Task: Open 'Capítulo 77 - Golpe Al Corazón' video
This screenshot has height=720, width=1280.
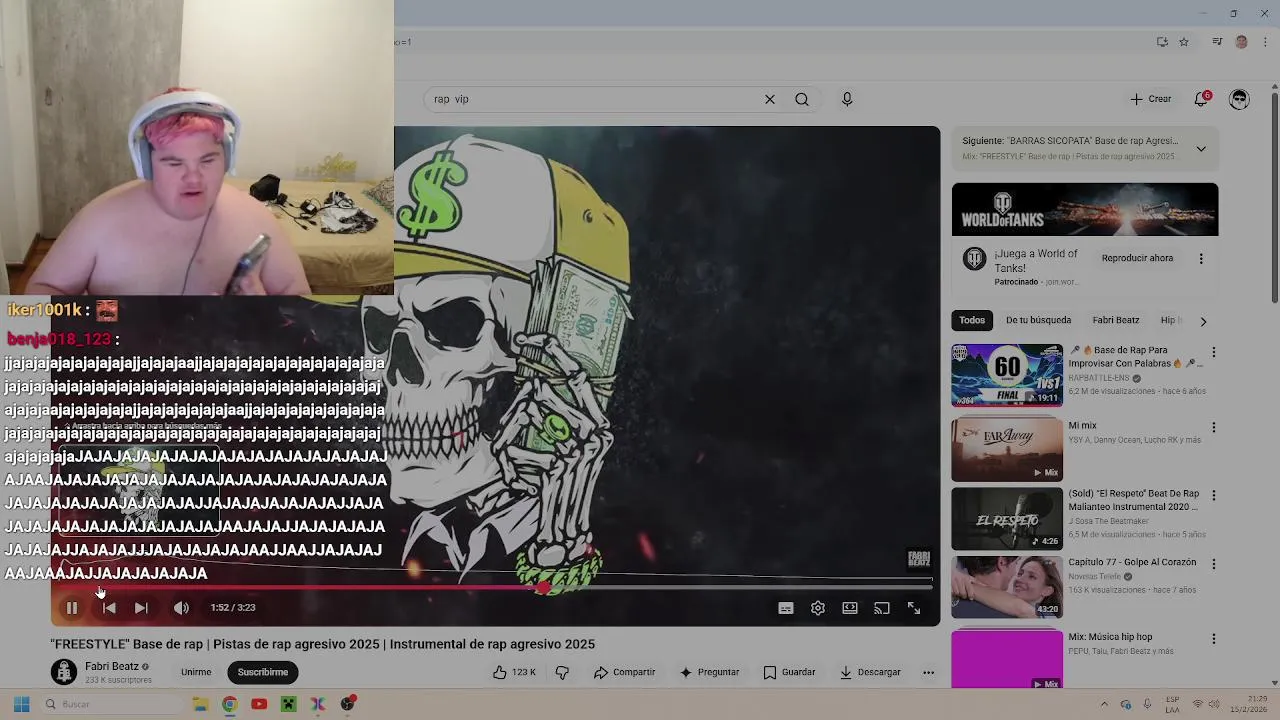Action: pyautogui.click(x=1007, y=587)
